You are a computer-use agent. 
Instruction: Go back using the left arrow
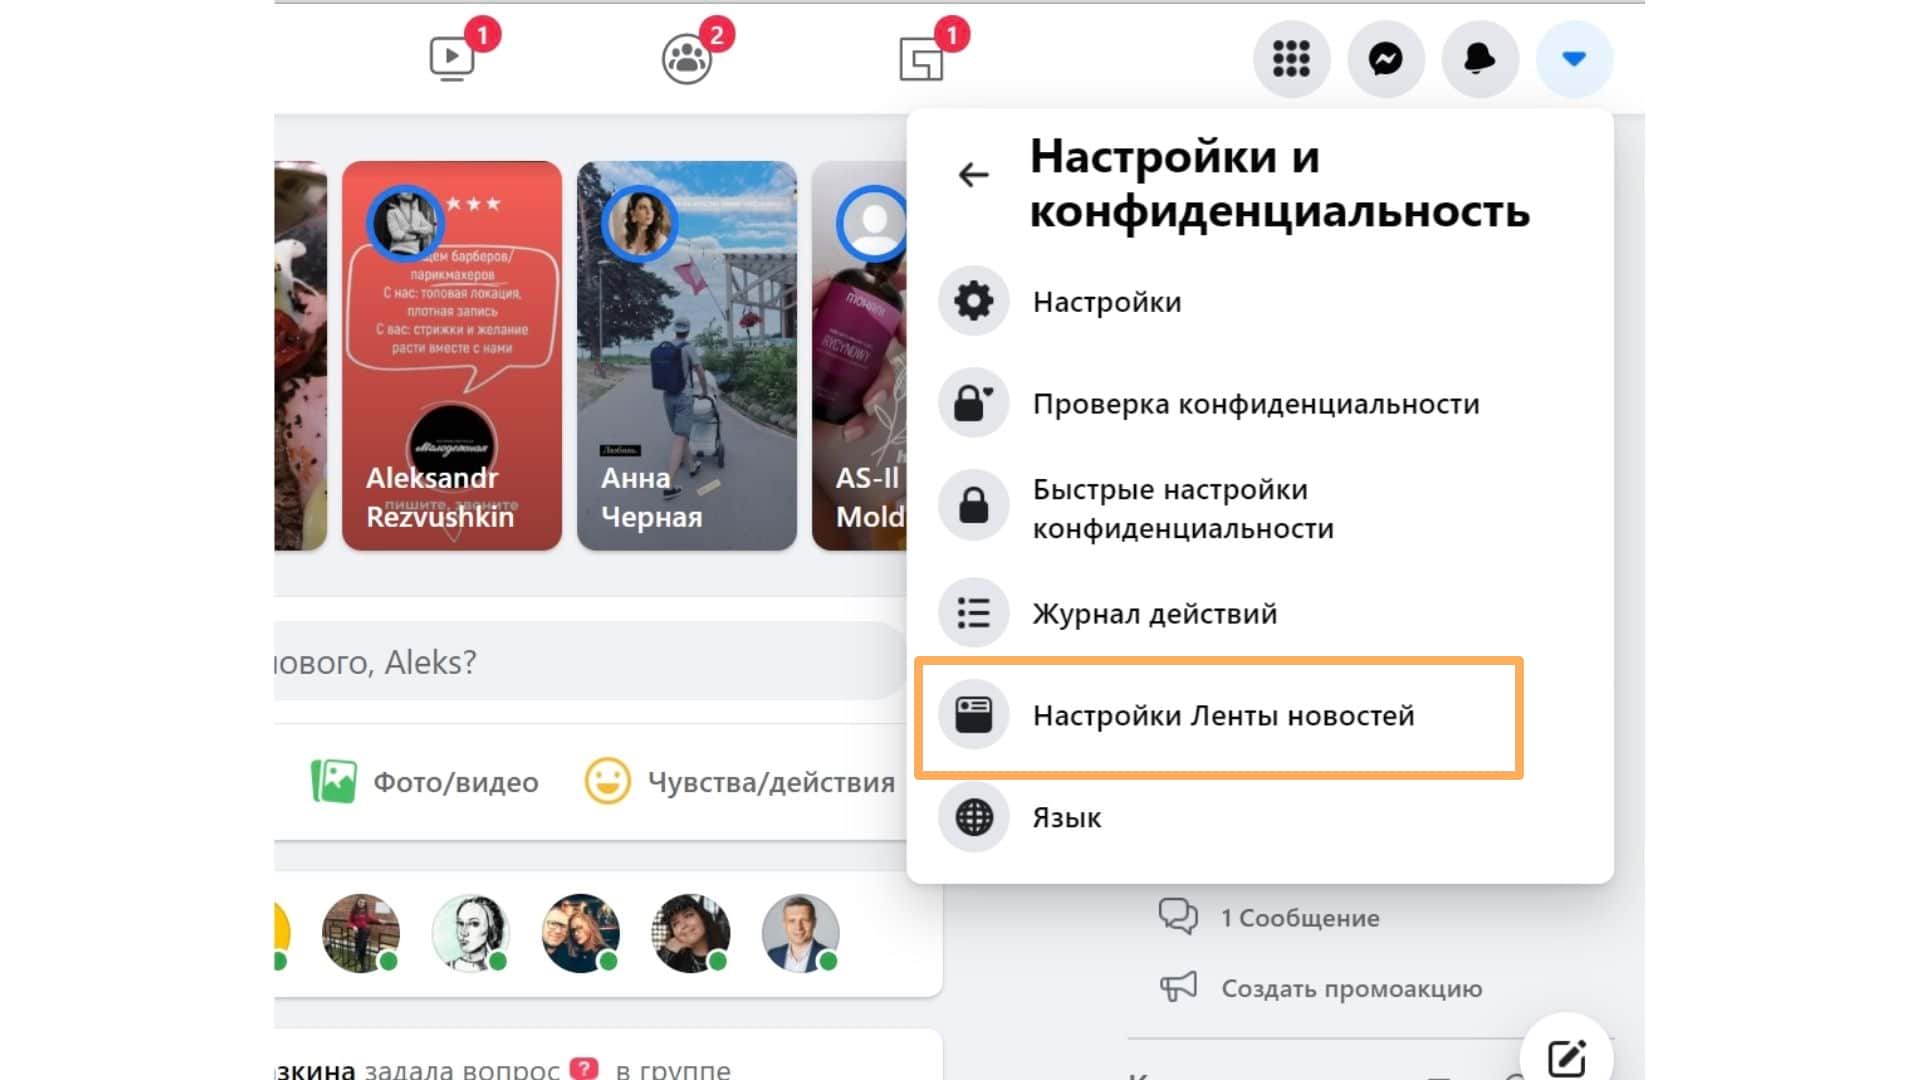(973, 175)
